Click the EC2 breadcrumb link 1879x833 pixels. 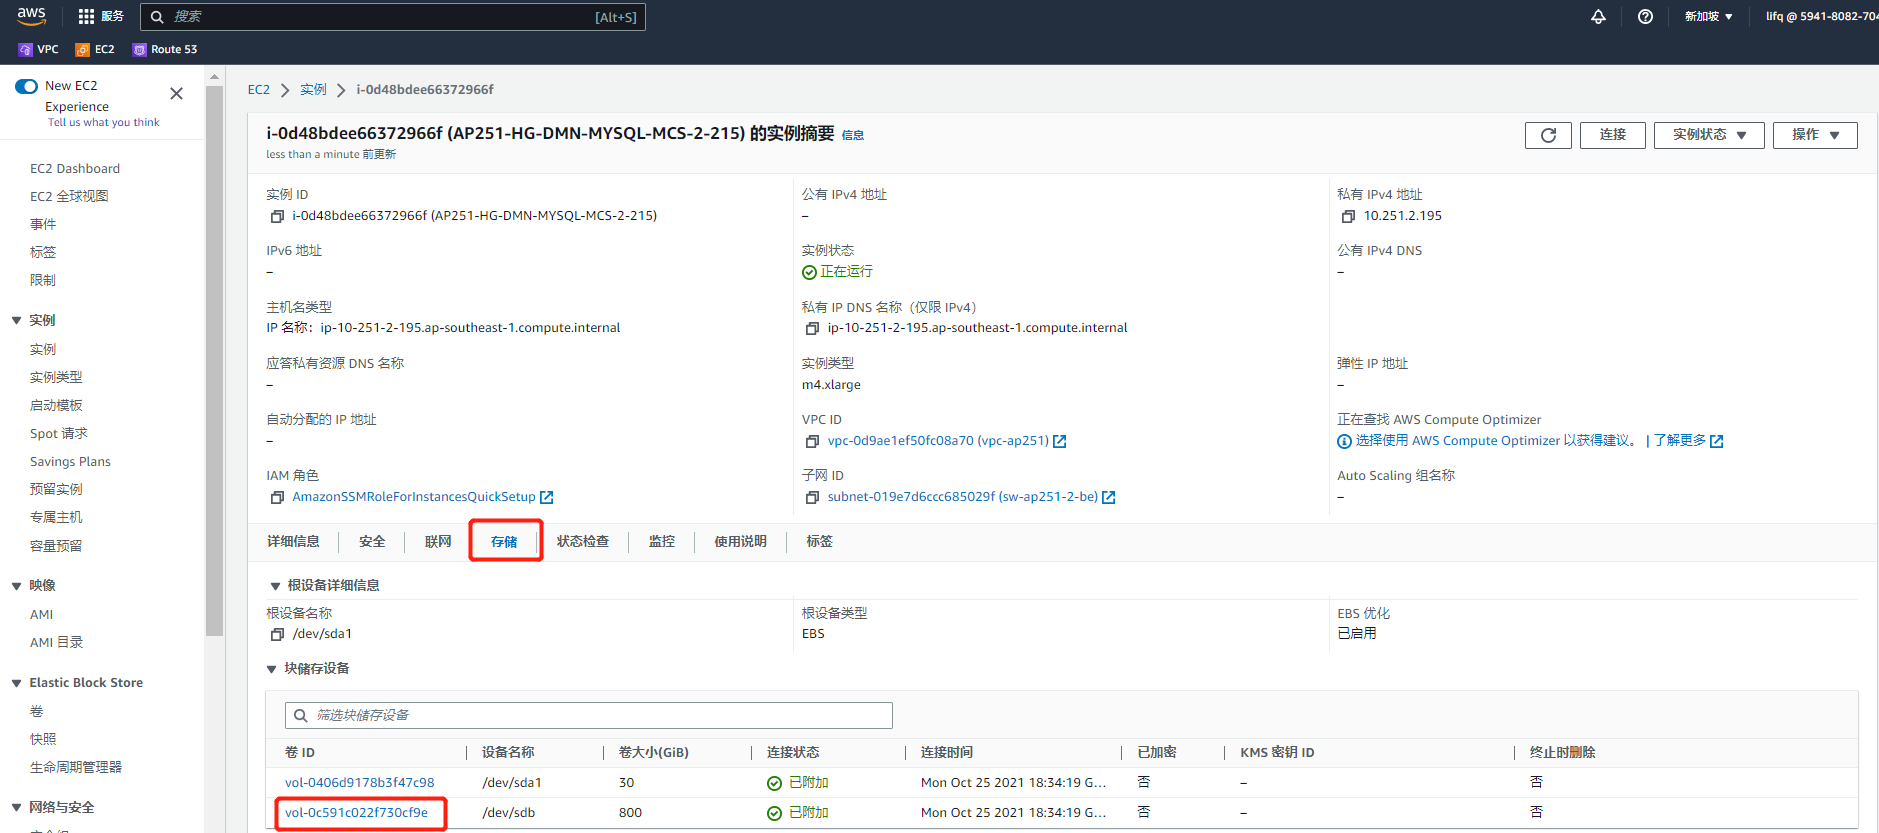(x=259, y=90)
